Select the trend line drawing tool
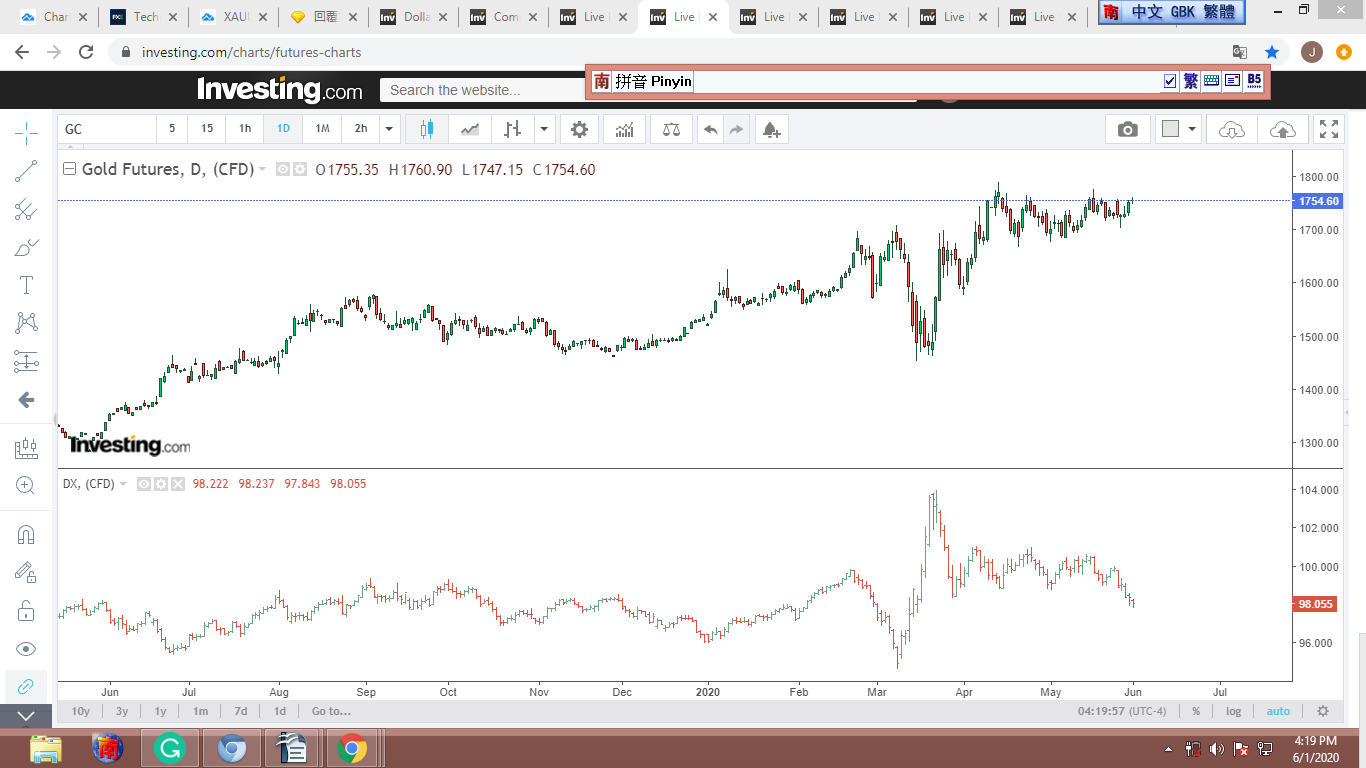 [x=26, y=171]
